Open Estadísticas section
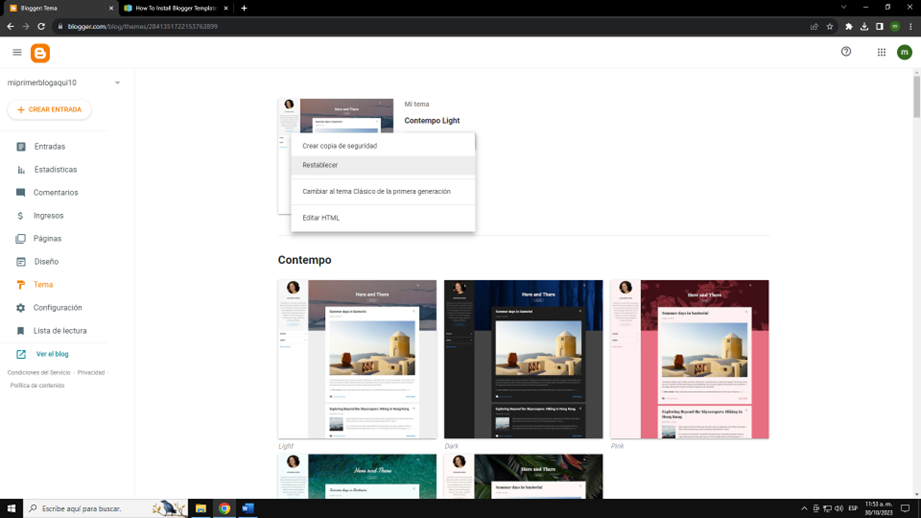The width and height of the screenshot is (921, 518). pyautogui.click(x=54, y=170)
